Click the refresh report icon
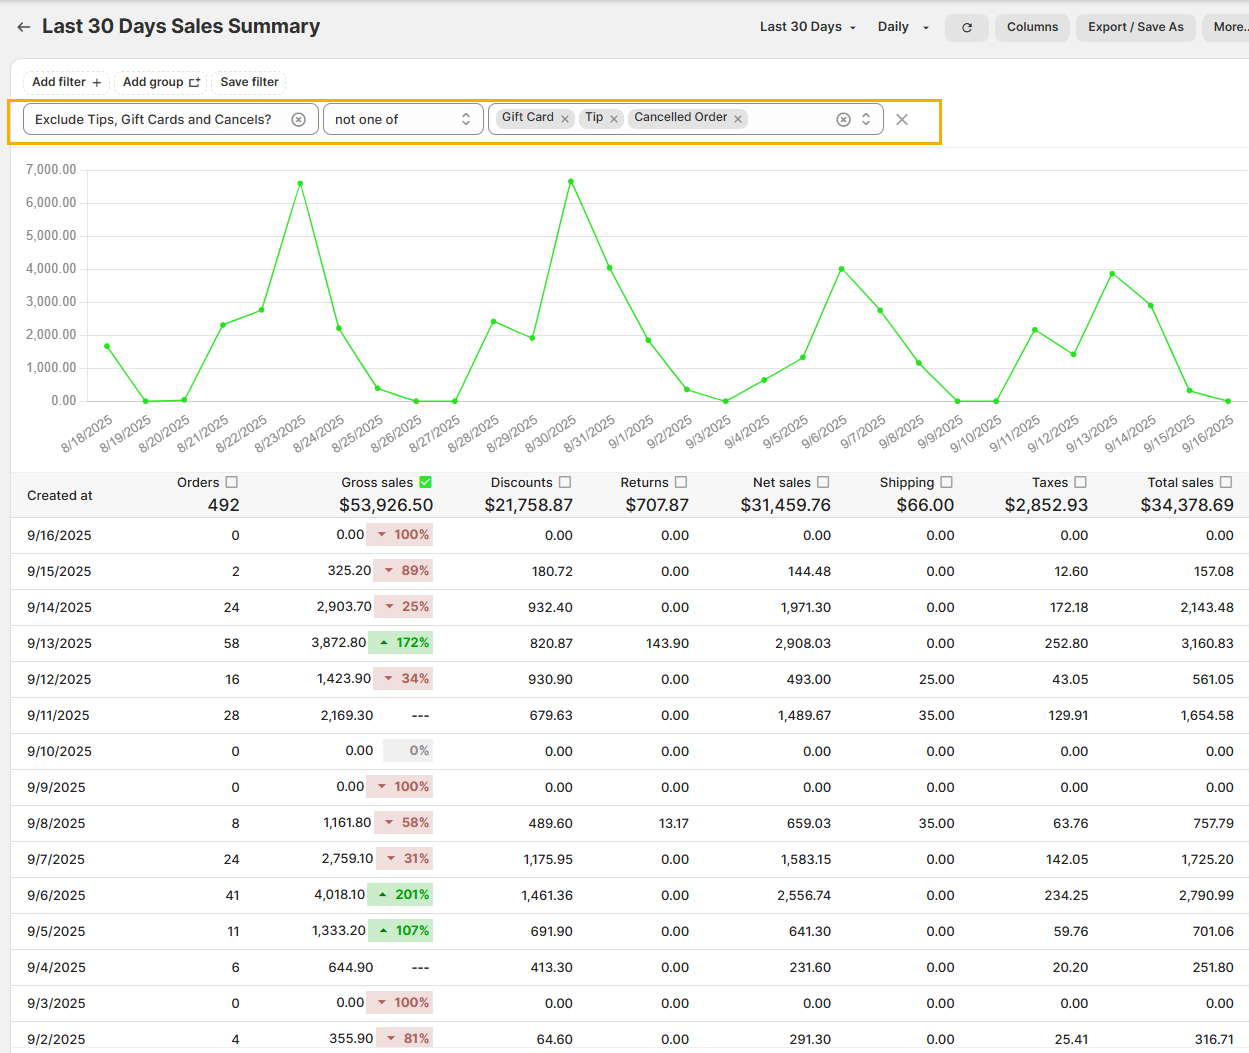Image resolution: width=1249 pixels, height=1053 pixels. pos(966,27)
